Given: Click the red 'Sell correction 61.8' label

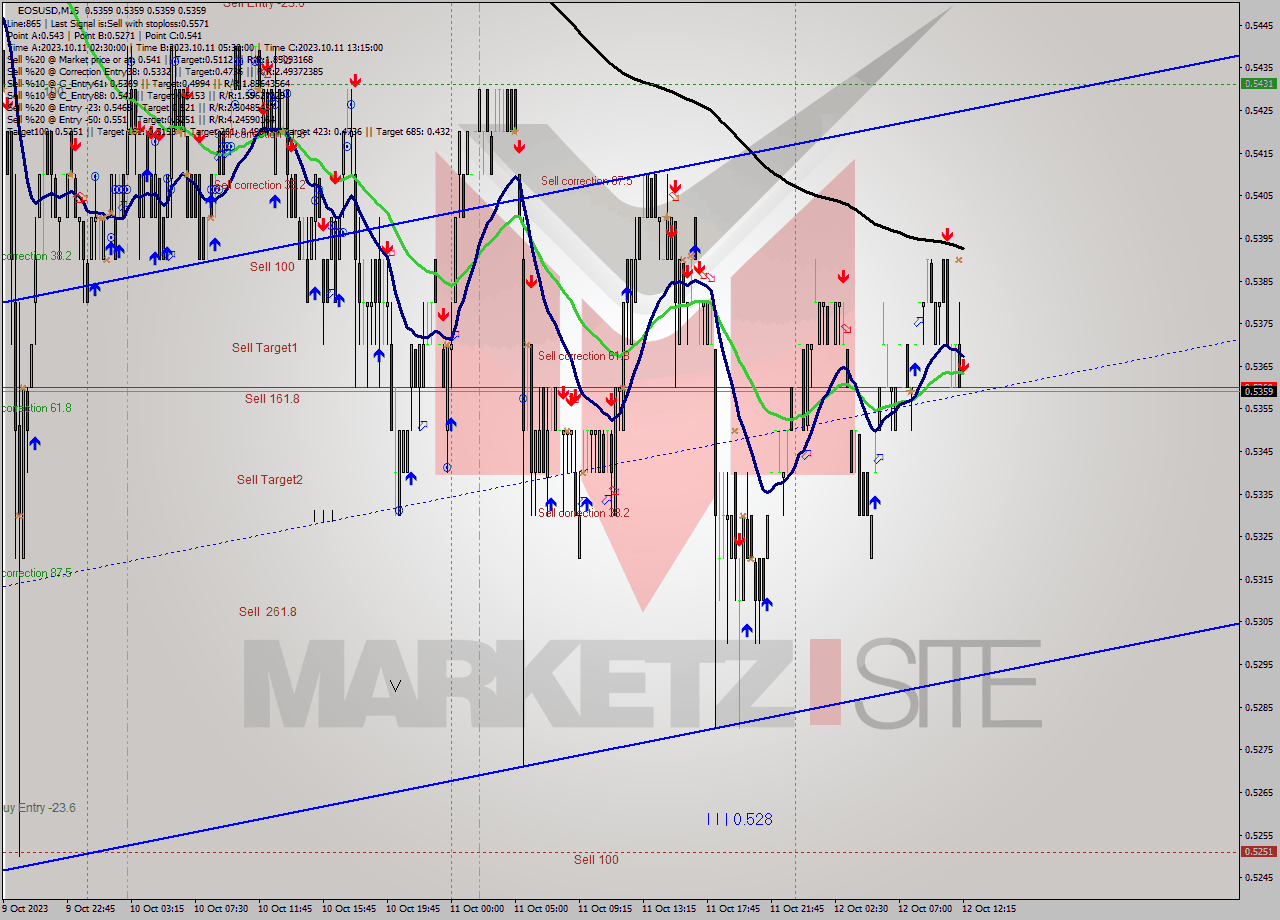Looking at the screenshot, I should click(x=583, y=356).
